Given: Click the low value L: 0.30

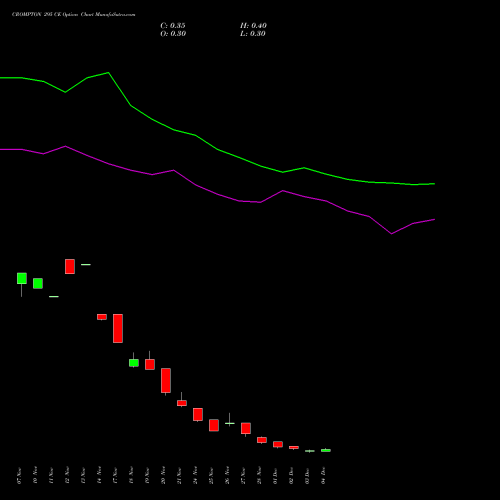Looking at the screenshot, I should tap(253, 34).
